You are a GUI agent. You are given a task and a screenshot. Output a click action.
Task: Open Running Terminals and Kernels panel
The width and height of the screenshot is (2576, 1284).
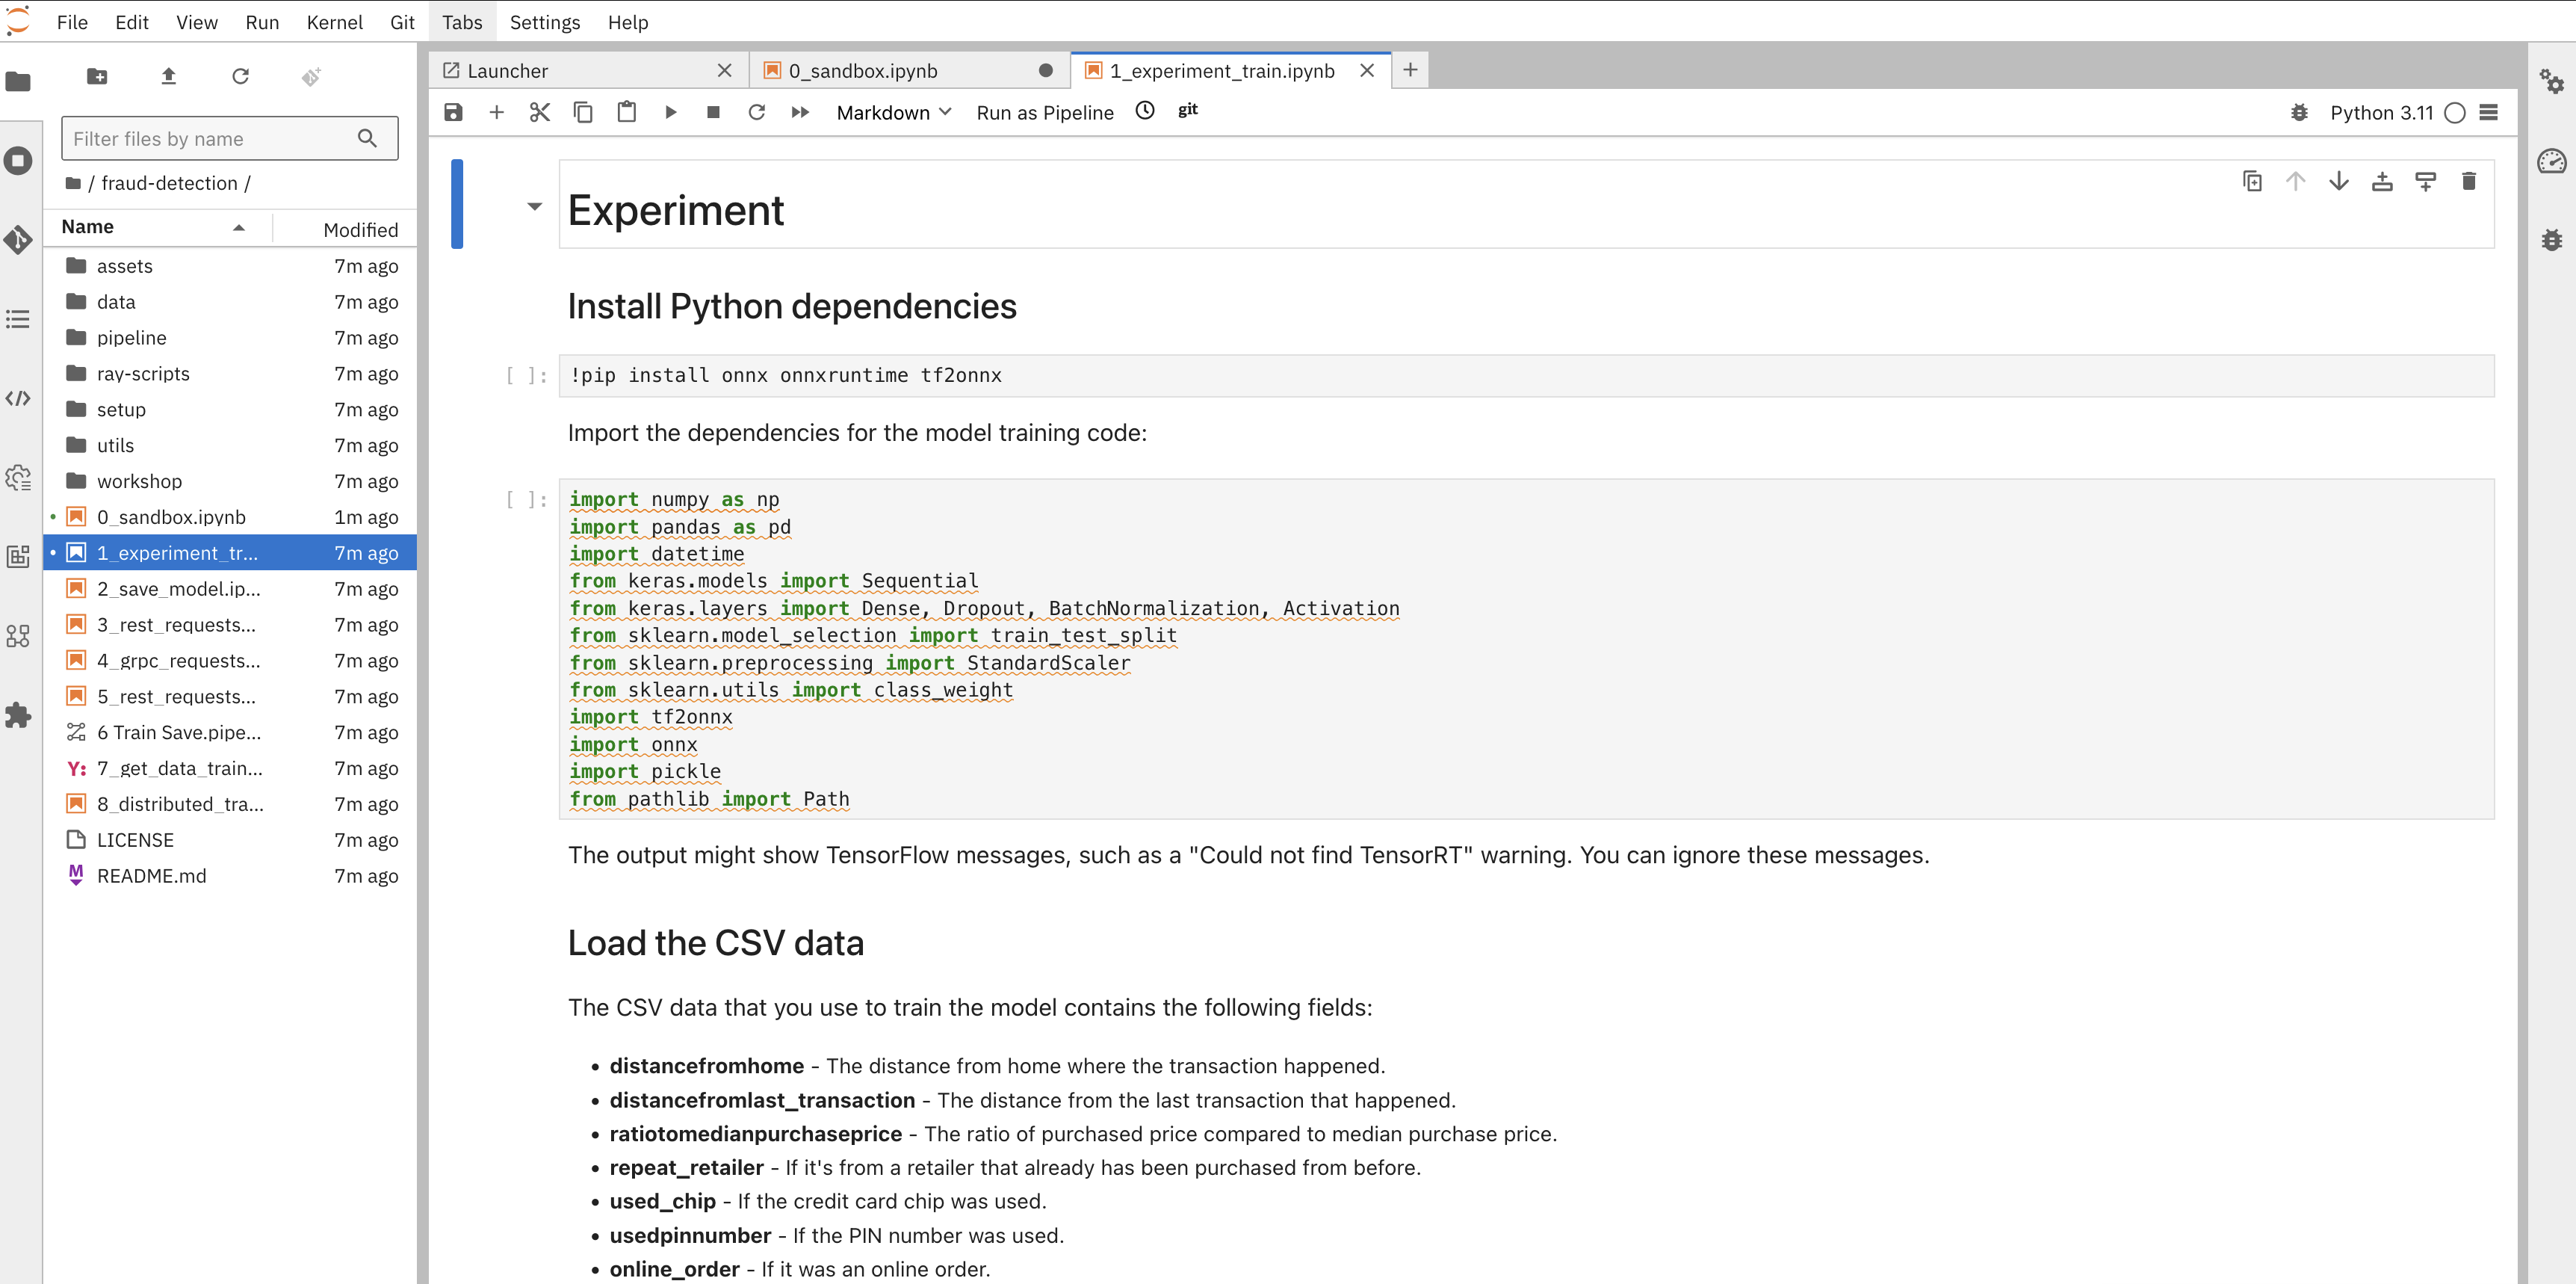coord(19,161)
